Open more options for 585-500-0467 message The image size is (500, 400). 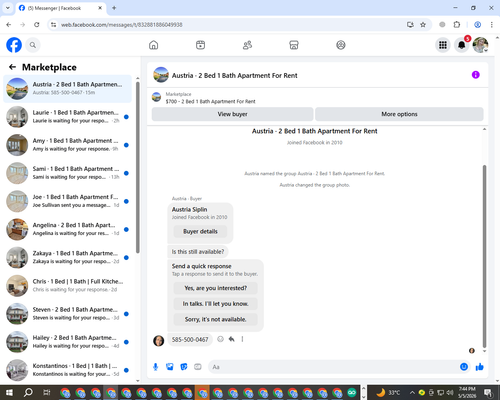(x=242, y=339)
